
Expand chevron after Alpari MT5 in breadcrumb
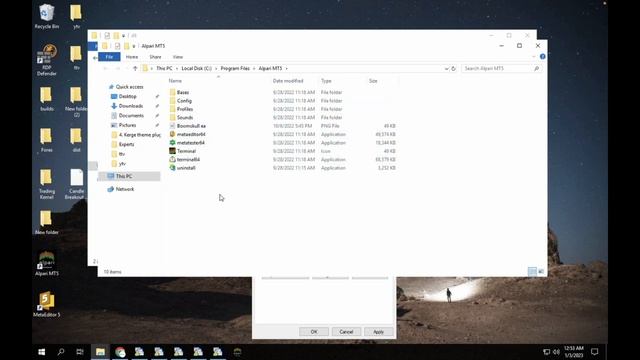coord(287,69)
